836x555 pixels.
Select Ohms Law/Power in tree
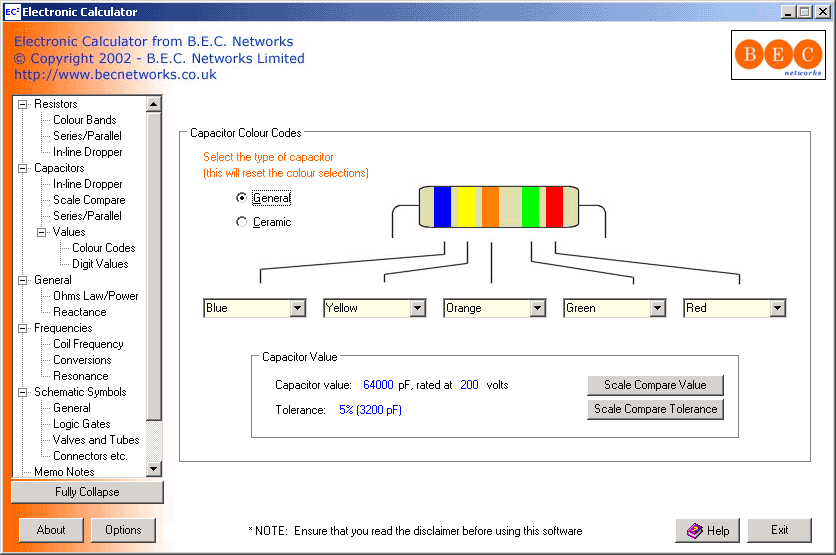95,296
